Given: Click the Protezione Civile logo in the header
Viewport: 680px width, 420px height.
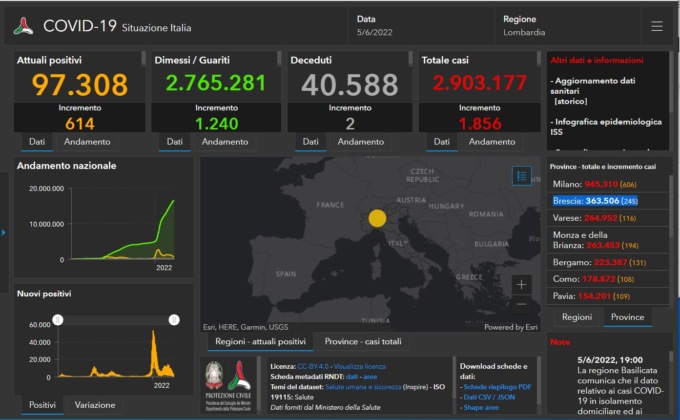Looking at the screenshot, I should 22,27.
